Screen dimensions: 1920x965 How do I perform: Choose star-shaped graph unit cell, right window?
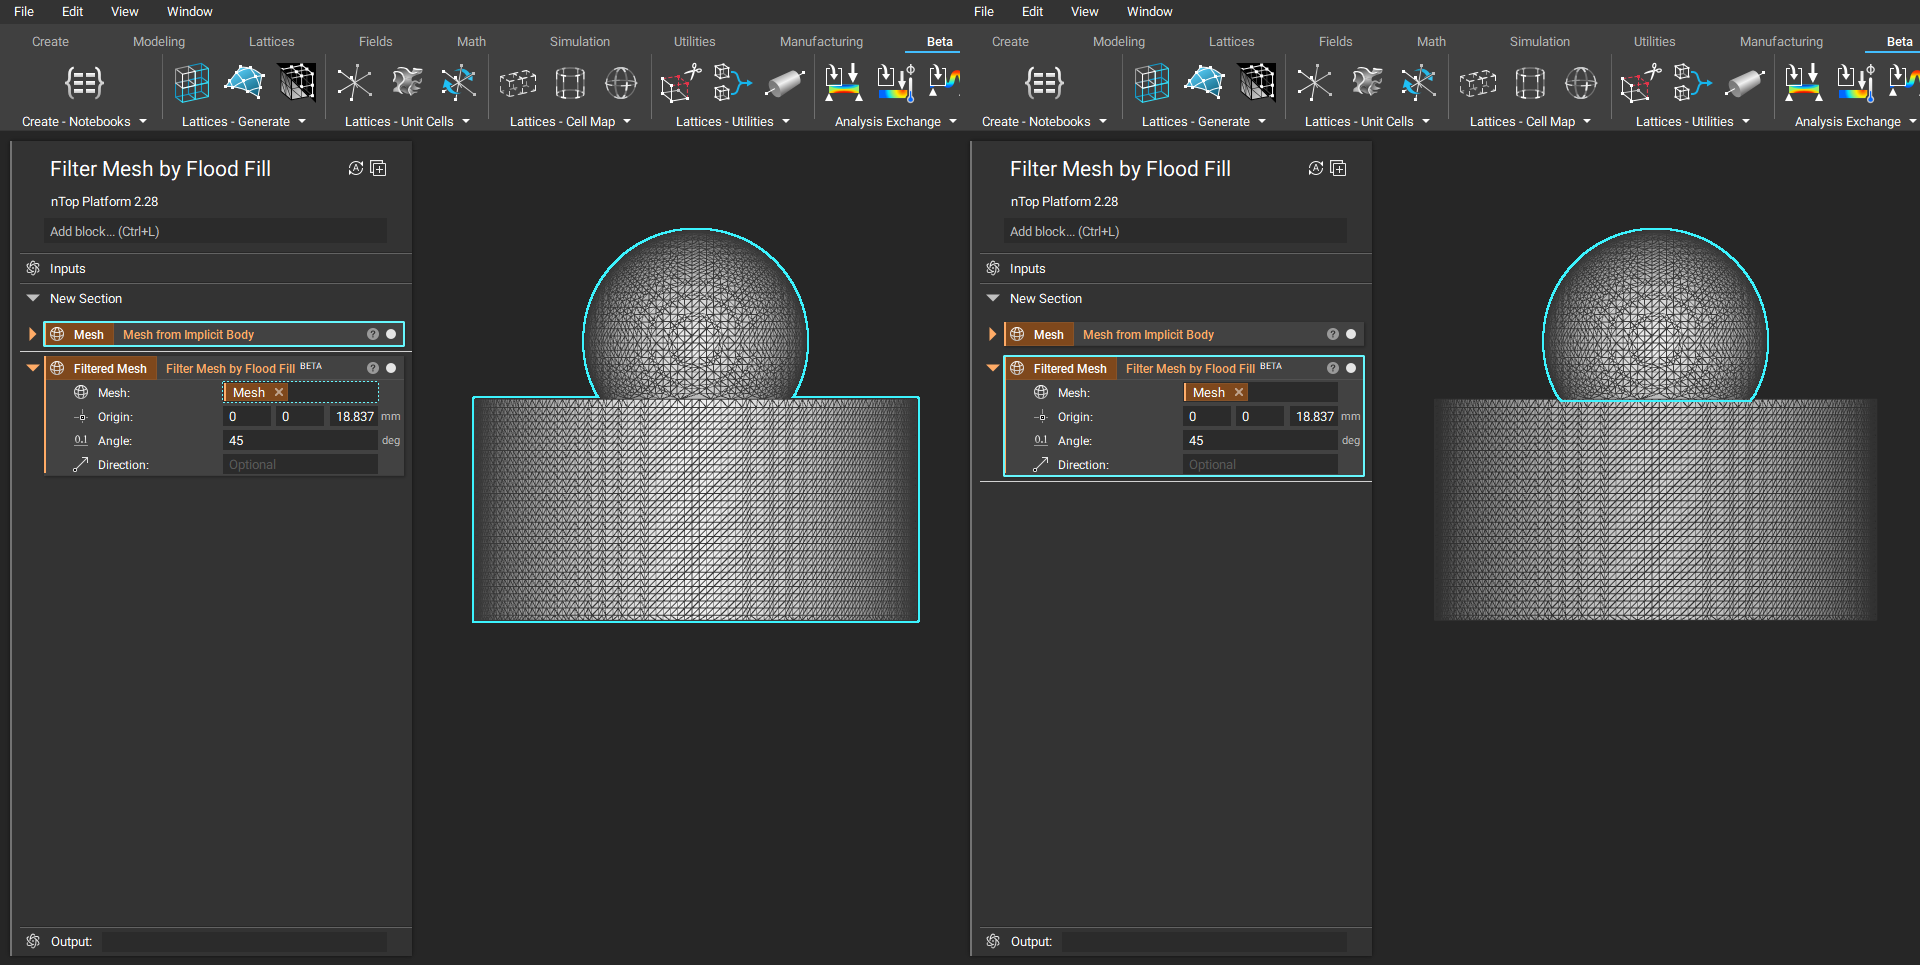[x=1314, y=83]
